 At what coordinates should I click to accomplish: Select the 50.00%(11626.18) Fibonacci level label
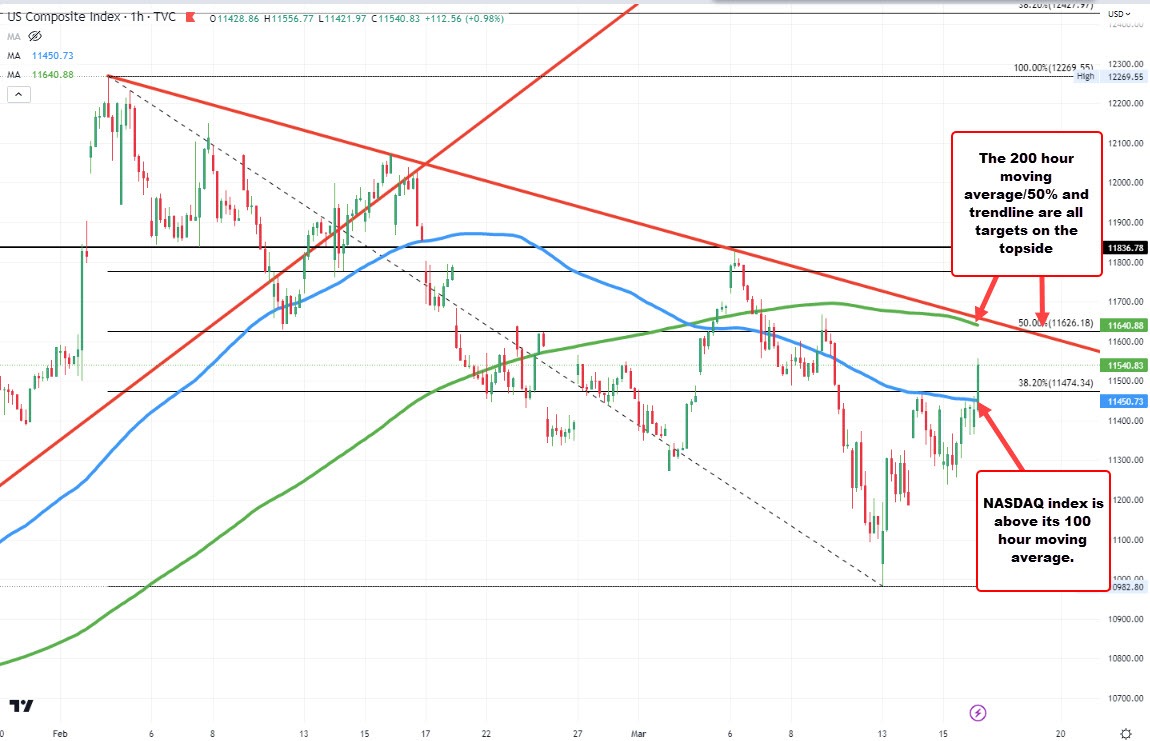(1055, 323)
